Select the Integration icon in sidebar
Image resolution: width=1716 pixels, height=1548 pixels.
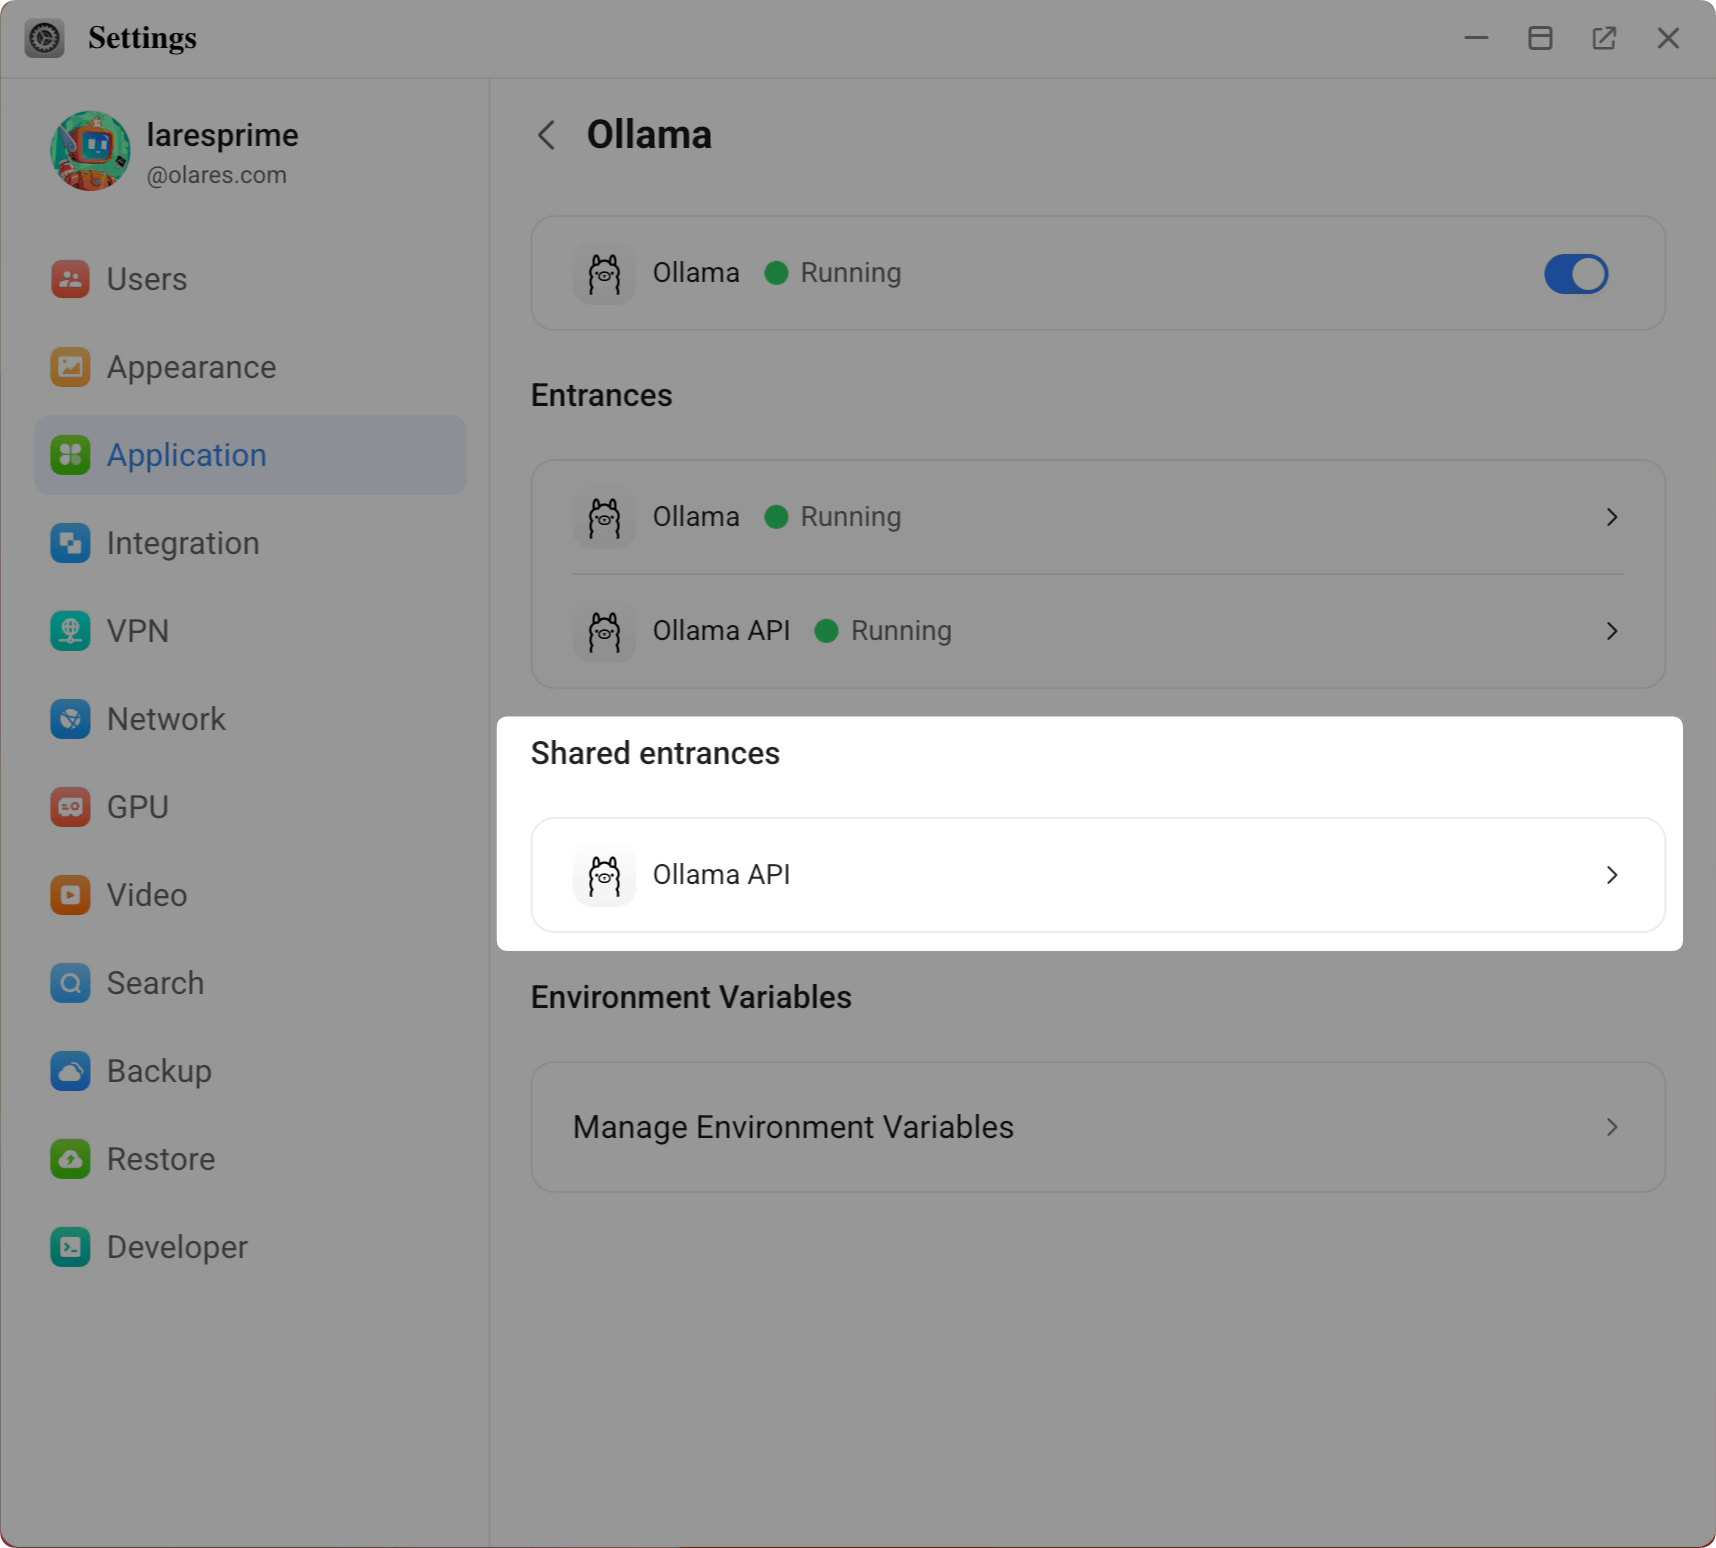[x=70, y=543]
